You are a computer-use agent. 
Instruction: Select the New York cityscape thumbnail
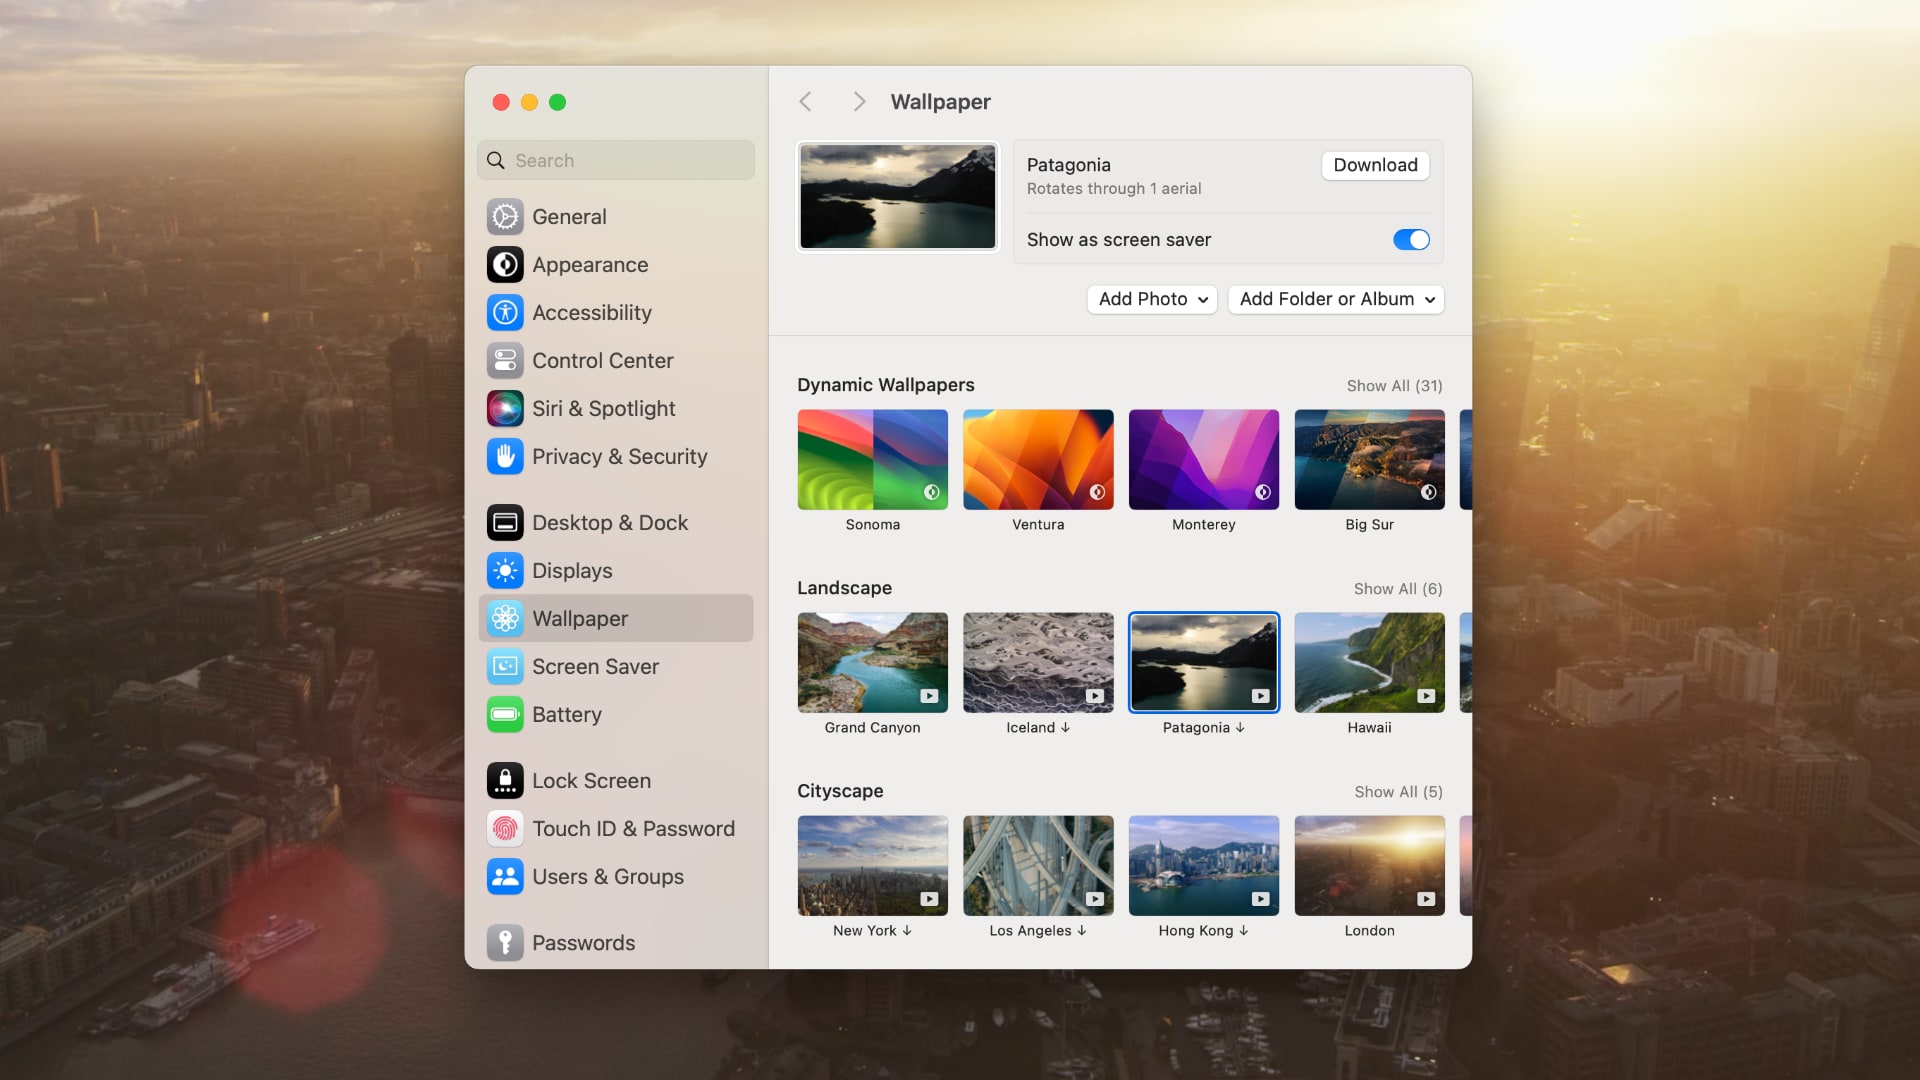click(873, 866)
